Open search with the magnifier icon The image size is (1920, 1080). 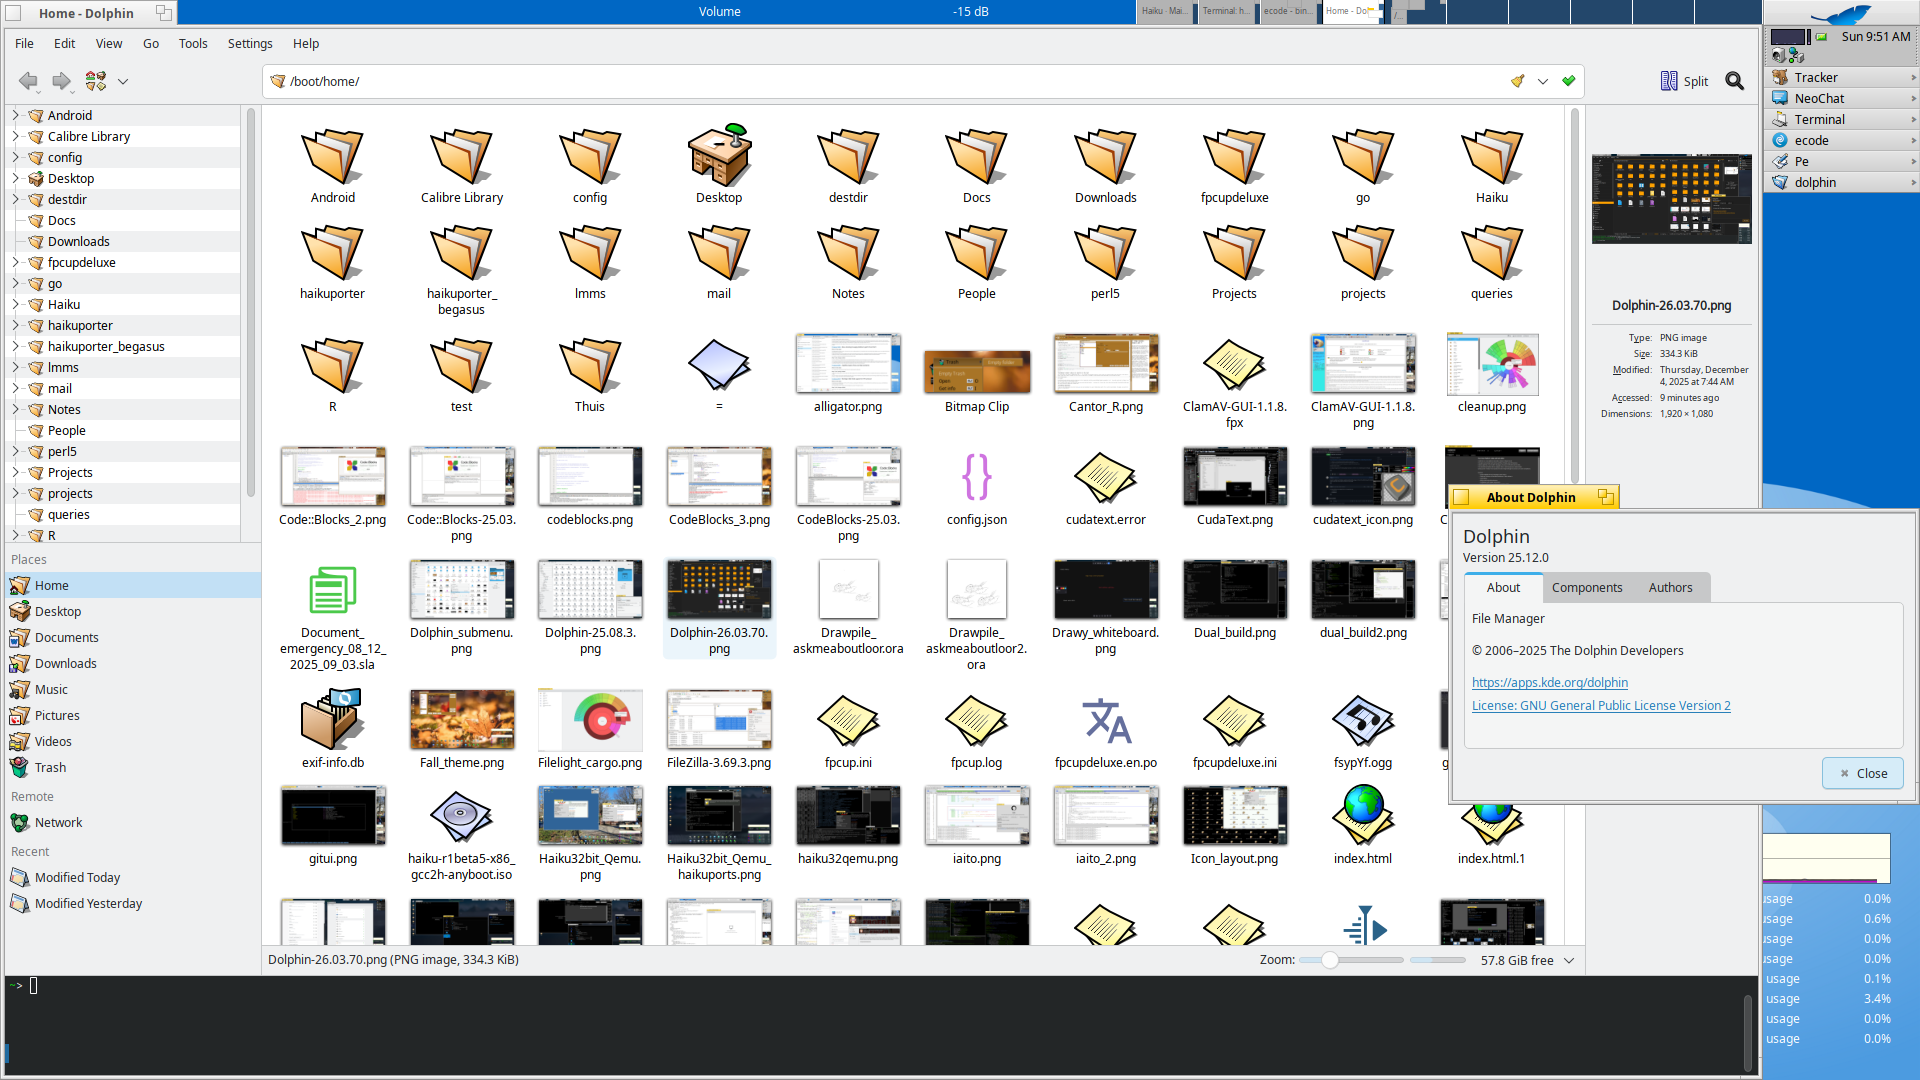[1734, 81]
